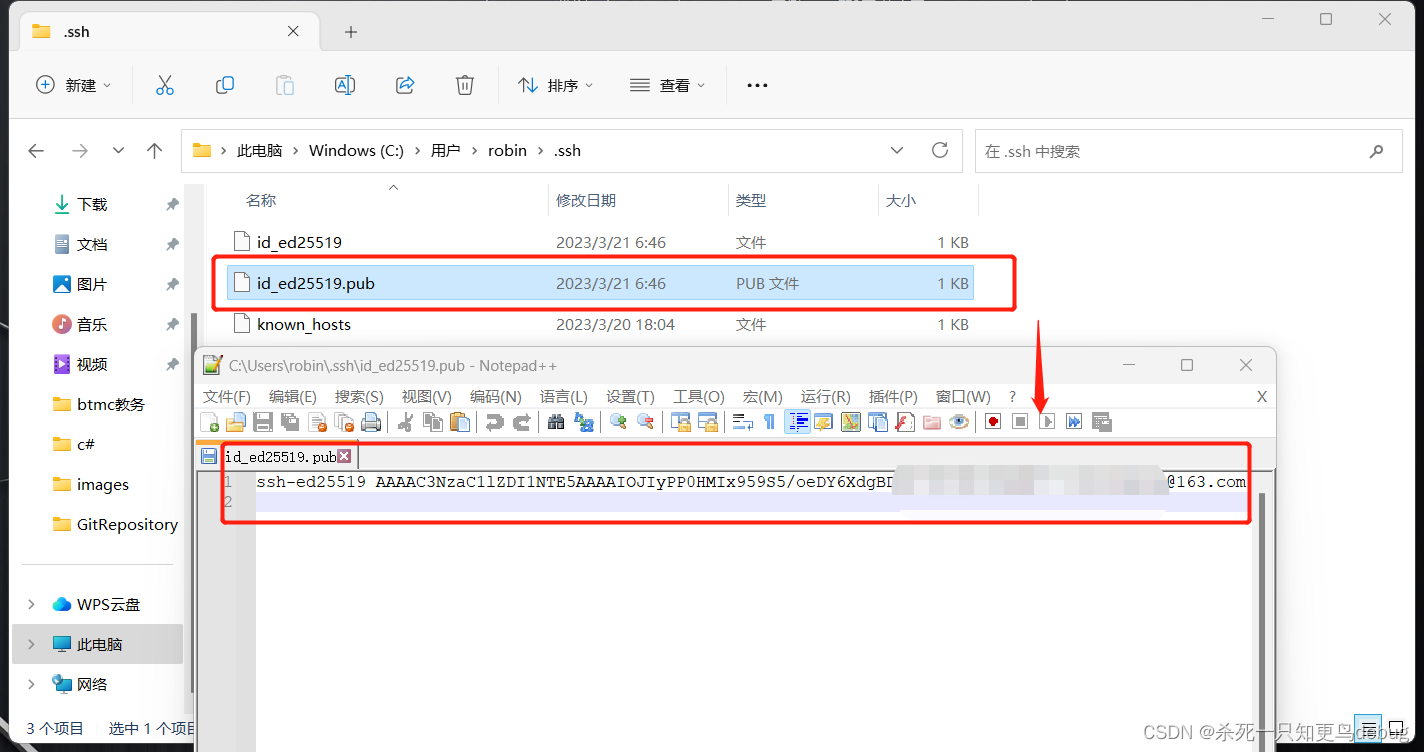Select the id_ed25519.pub tab in Notepad++

click(279, 456)
